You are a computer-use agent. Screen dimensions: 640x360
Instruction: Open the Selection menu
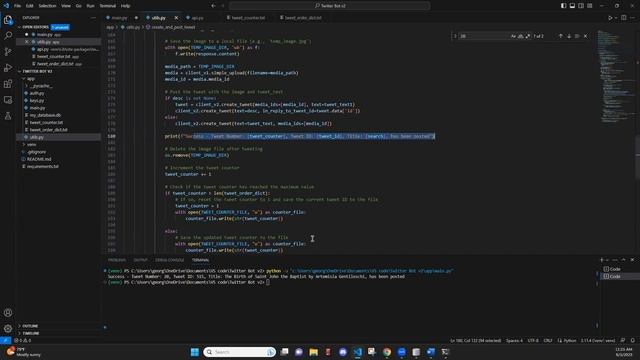(x=47, y=6)
